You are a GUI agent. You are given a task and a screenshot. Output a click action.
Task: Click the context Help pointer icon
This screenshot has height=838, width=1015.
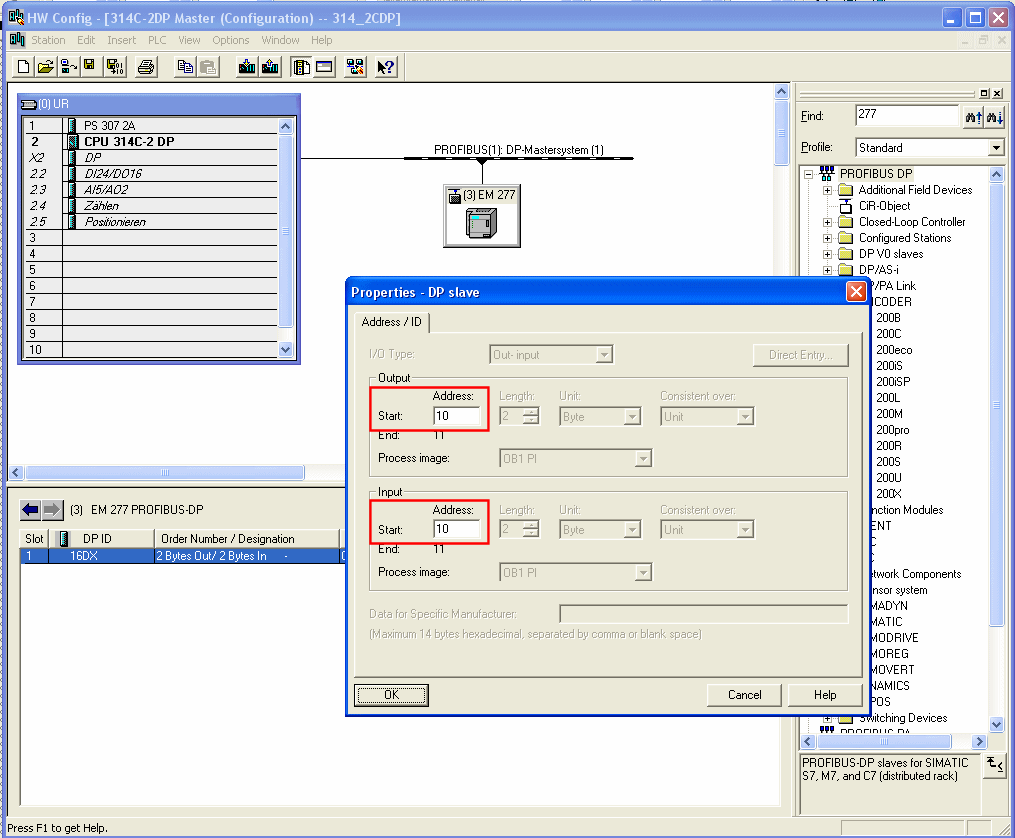386,67
